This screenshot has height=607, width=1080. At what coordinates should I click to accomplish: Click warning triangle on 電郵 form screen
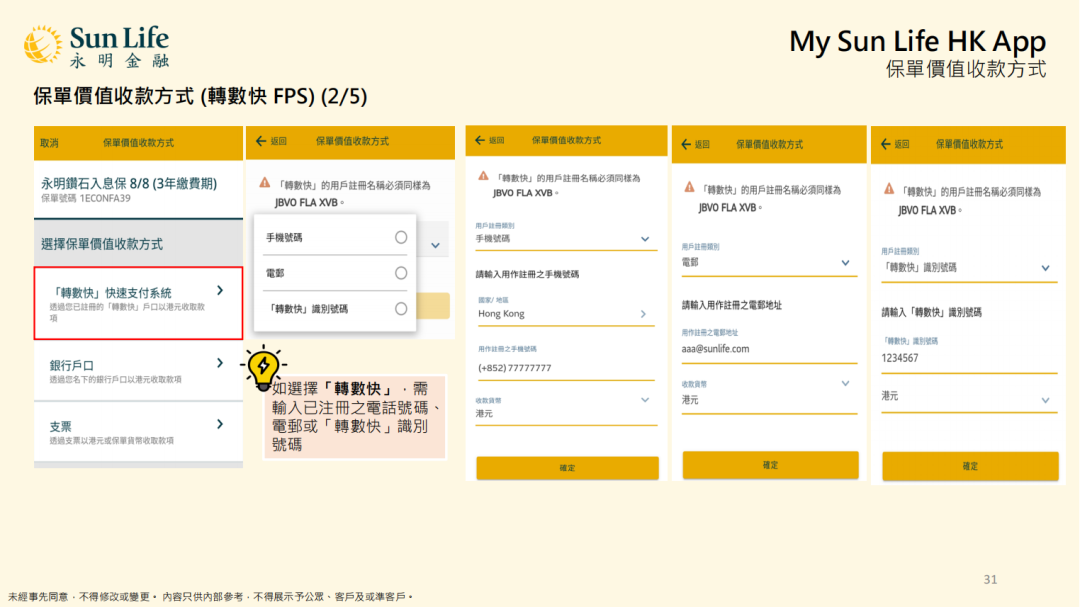(689, 187)
